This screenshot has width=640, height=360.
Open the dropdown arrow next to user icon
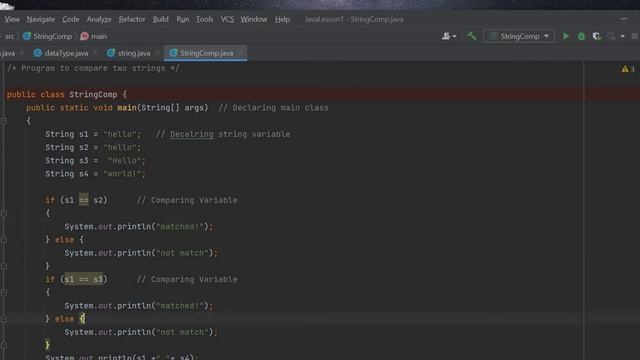(455, 36)
